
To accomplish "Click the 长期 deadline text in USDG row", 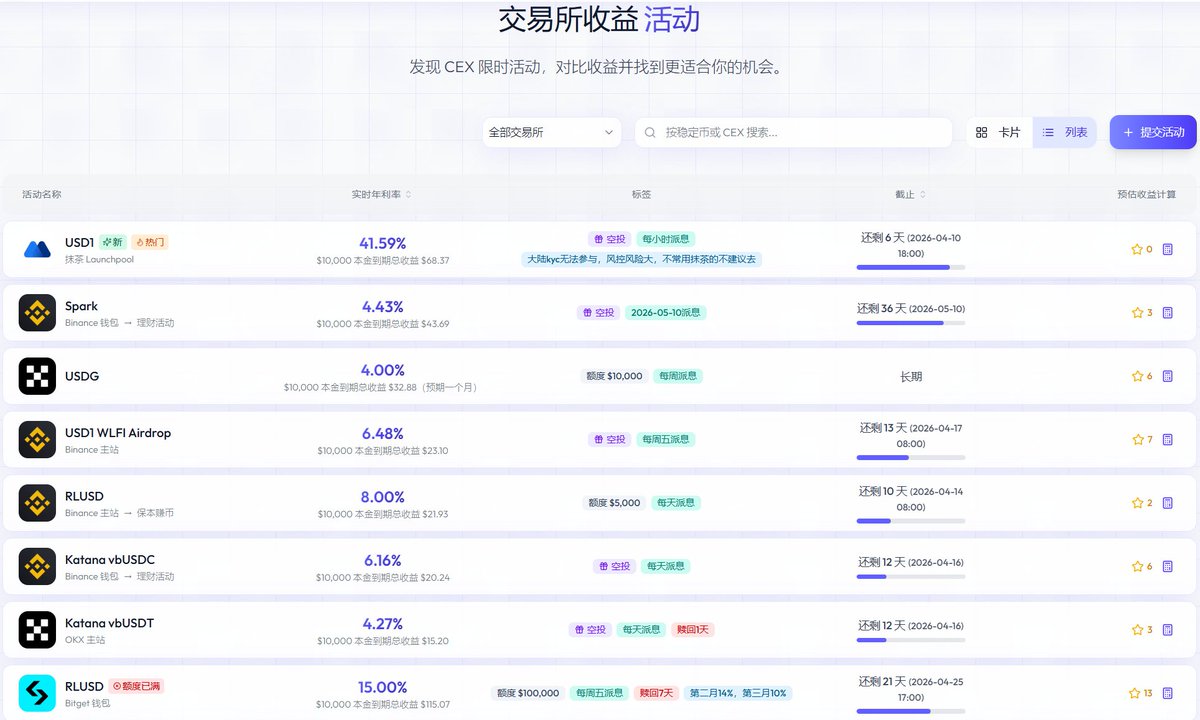I will (x=911, y=377).
